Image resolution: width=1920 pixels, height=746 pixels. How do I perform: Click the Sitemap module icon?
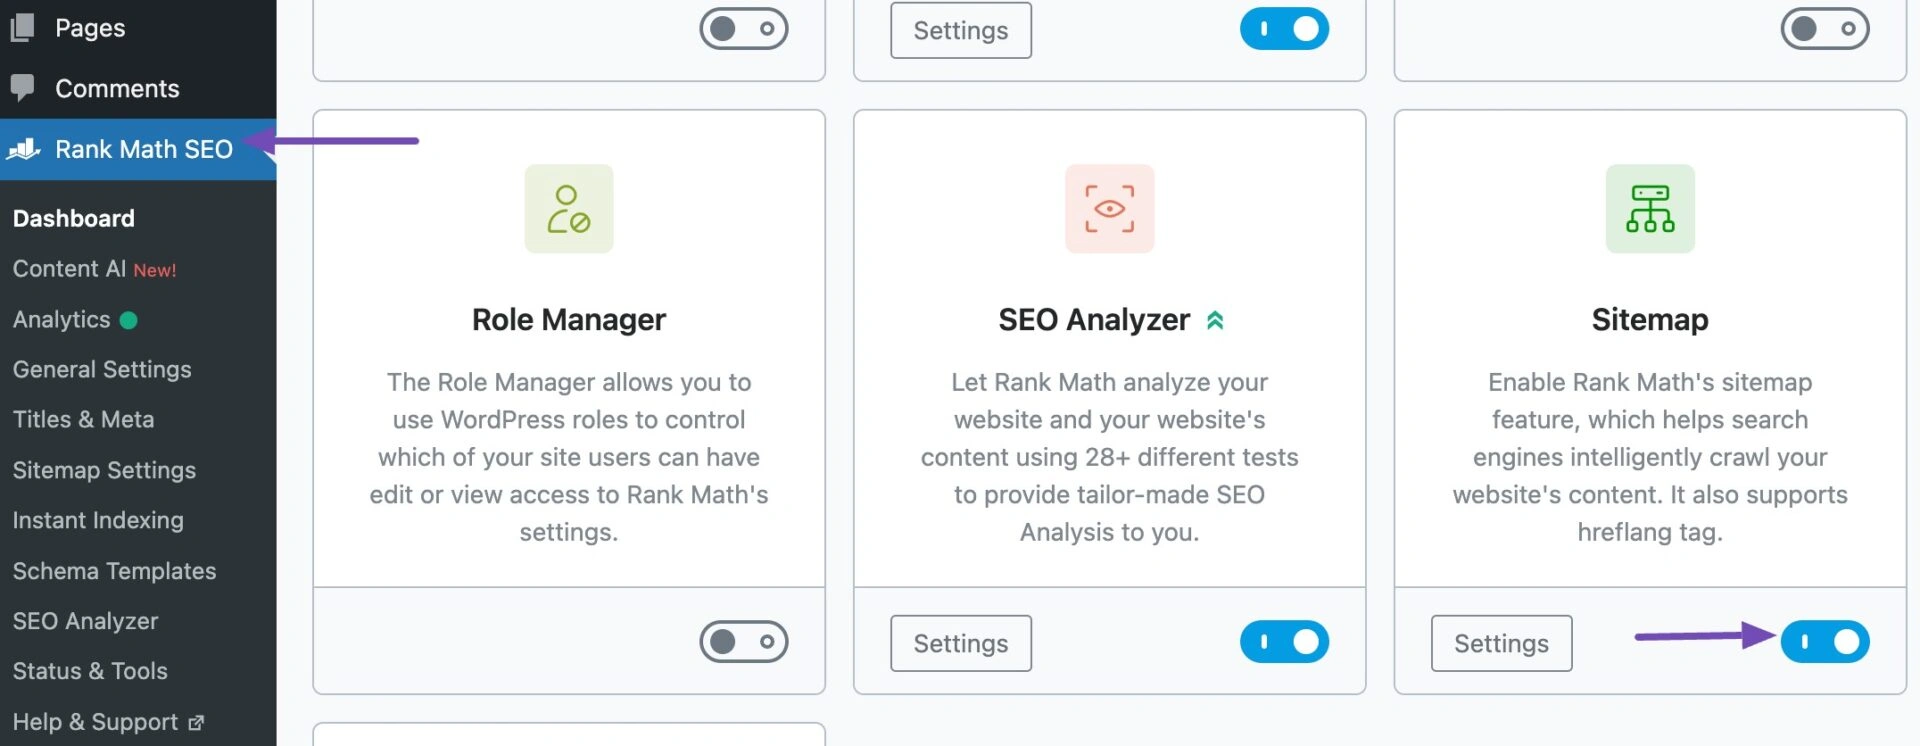tap(1649, 208)
